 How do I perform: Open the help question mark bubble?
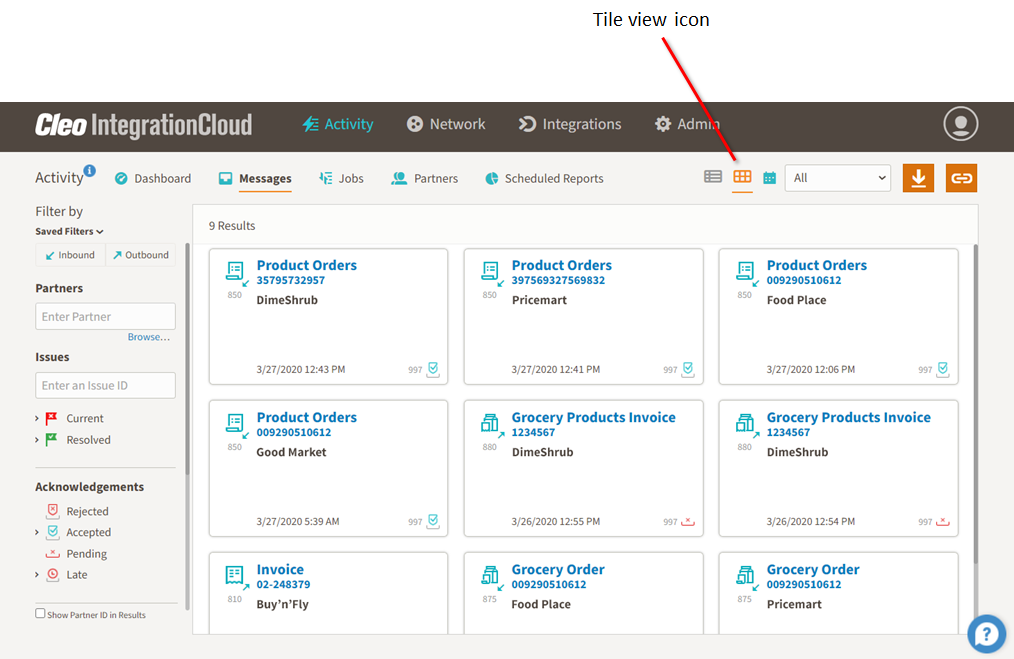click(986, 633)
